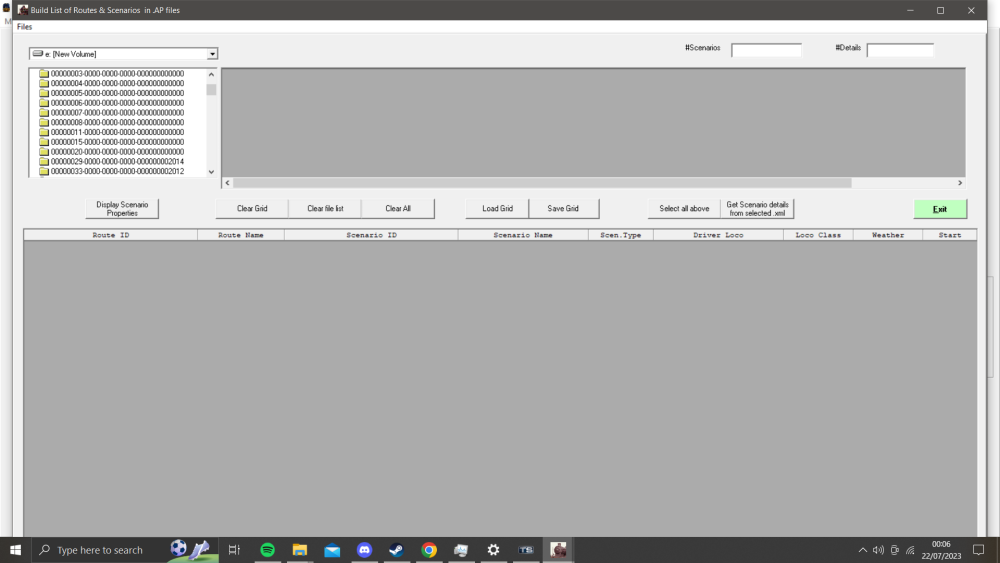Click the Display Scenario Properties button
This screenshot has height=563, width=1000.
pos(122,208)
